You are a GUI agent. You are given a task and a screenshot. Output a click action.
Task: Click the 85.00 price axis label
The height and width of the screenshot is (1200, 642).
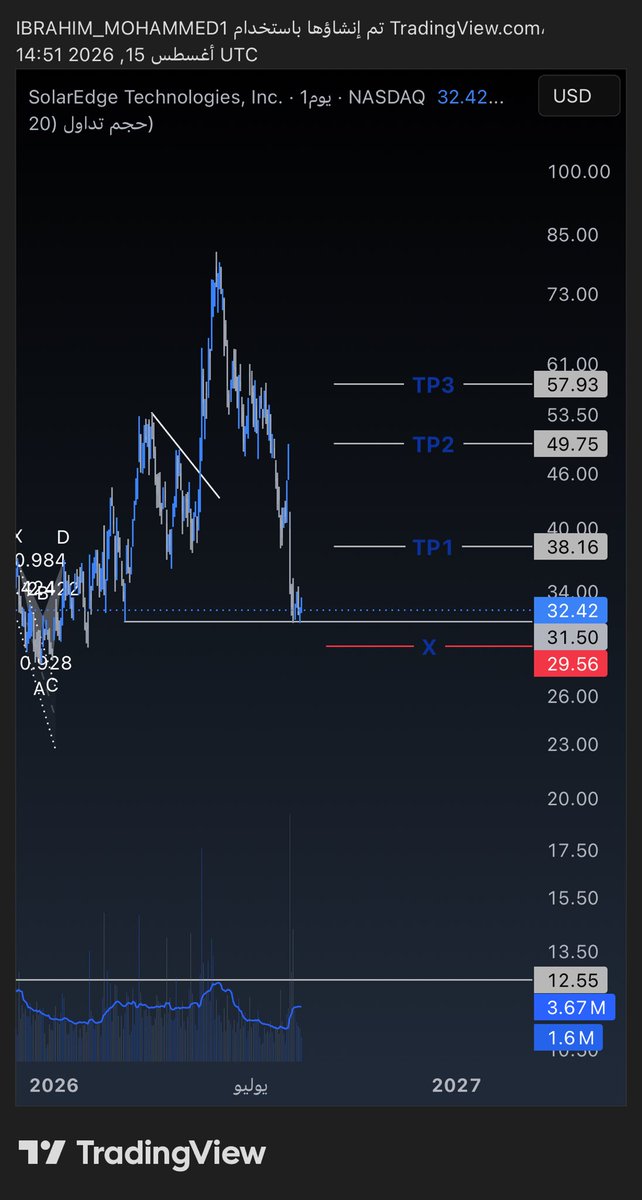(573, 235)
